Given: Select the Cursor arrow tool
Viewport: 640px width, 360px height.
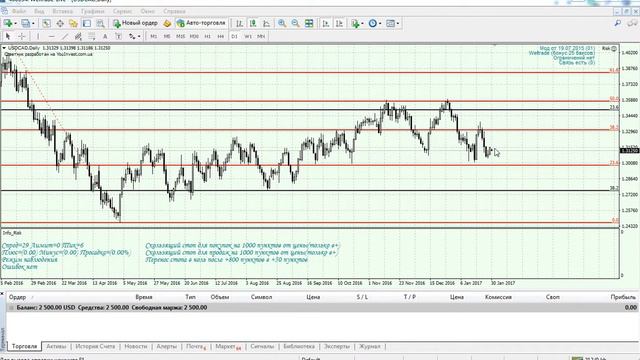Looking at the screenshot, I should point(8,36).
